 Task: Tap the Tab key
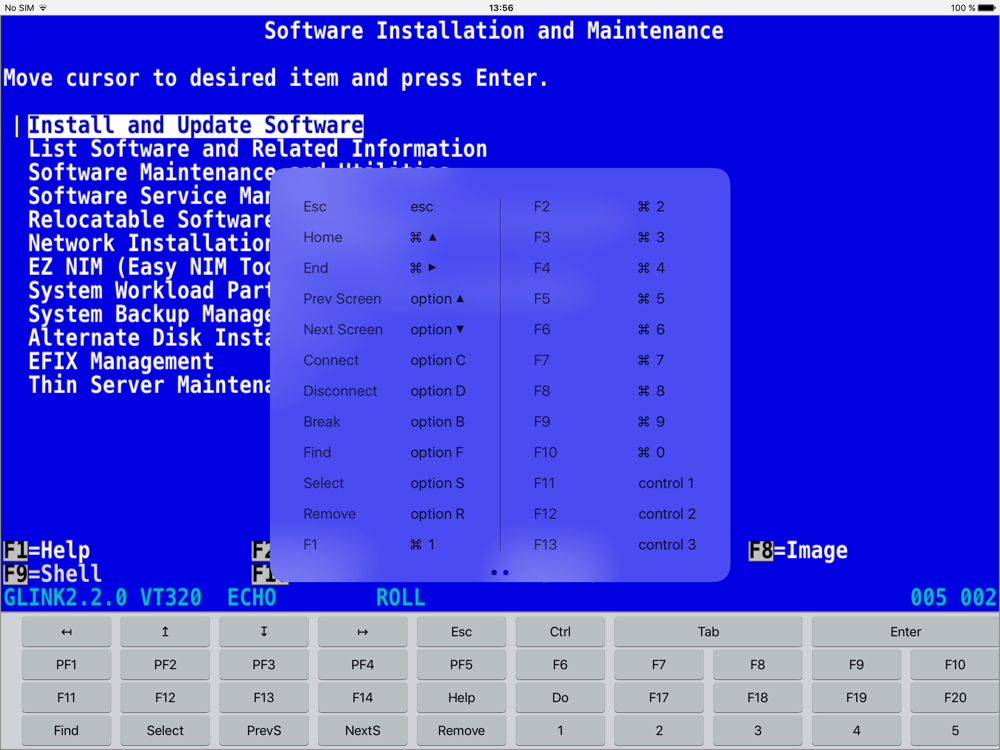pos(708,631)
